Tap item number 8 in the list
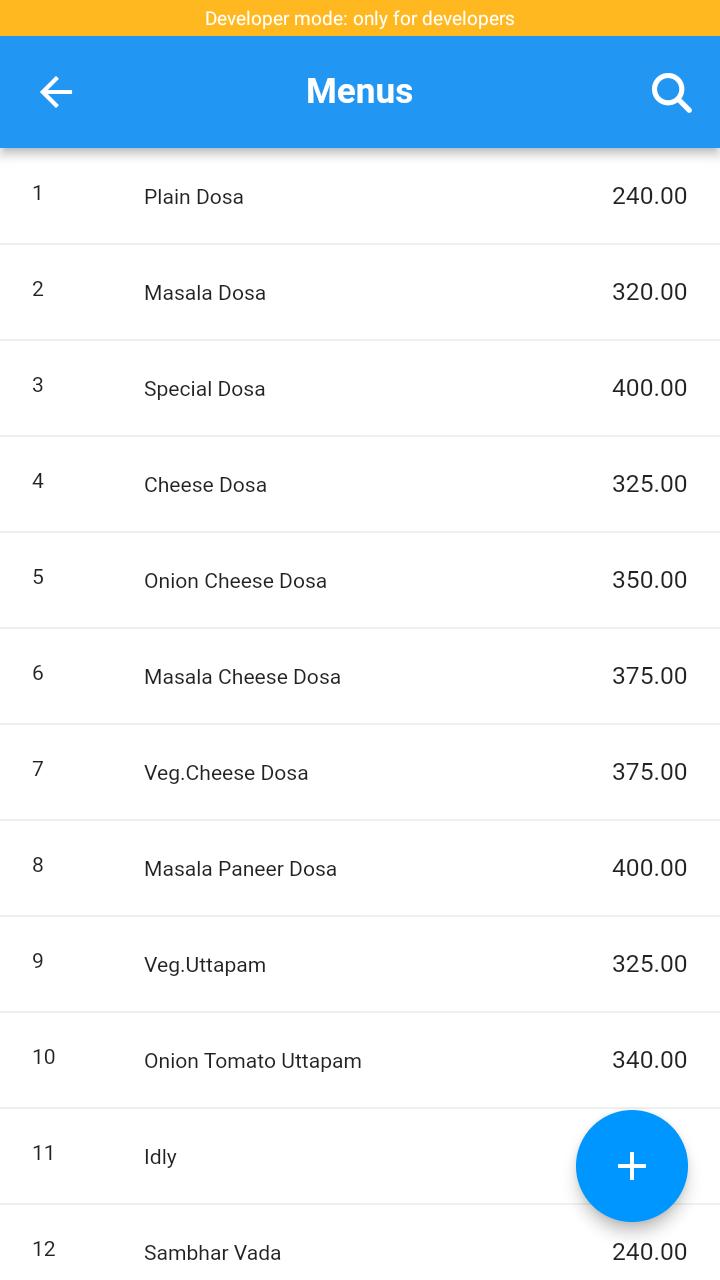720x1280 pixels. (38, 865)
